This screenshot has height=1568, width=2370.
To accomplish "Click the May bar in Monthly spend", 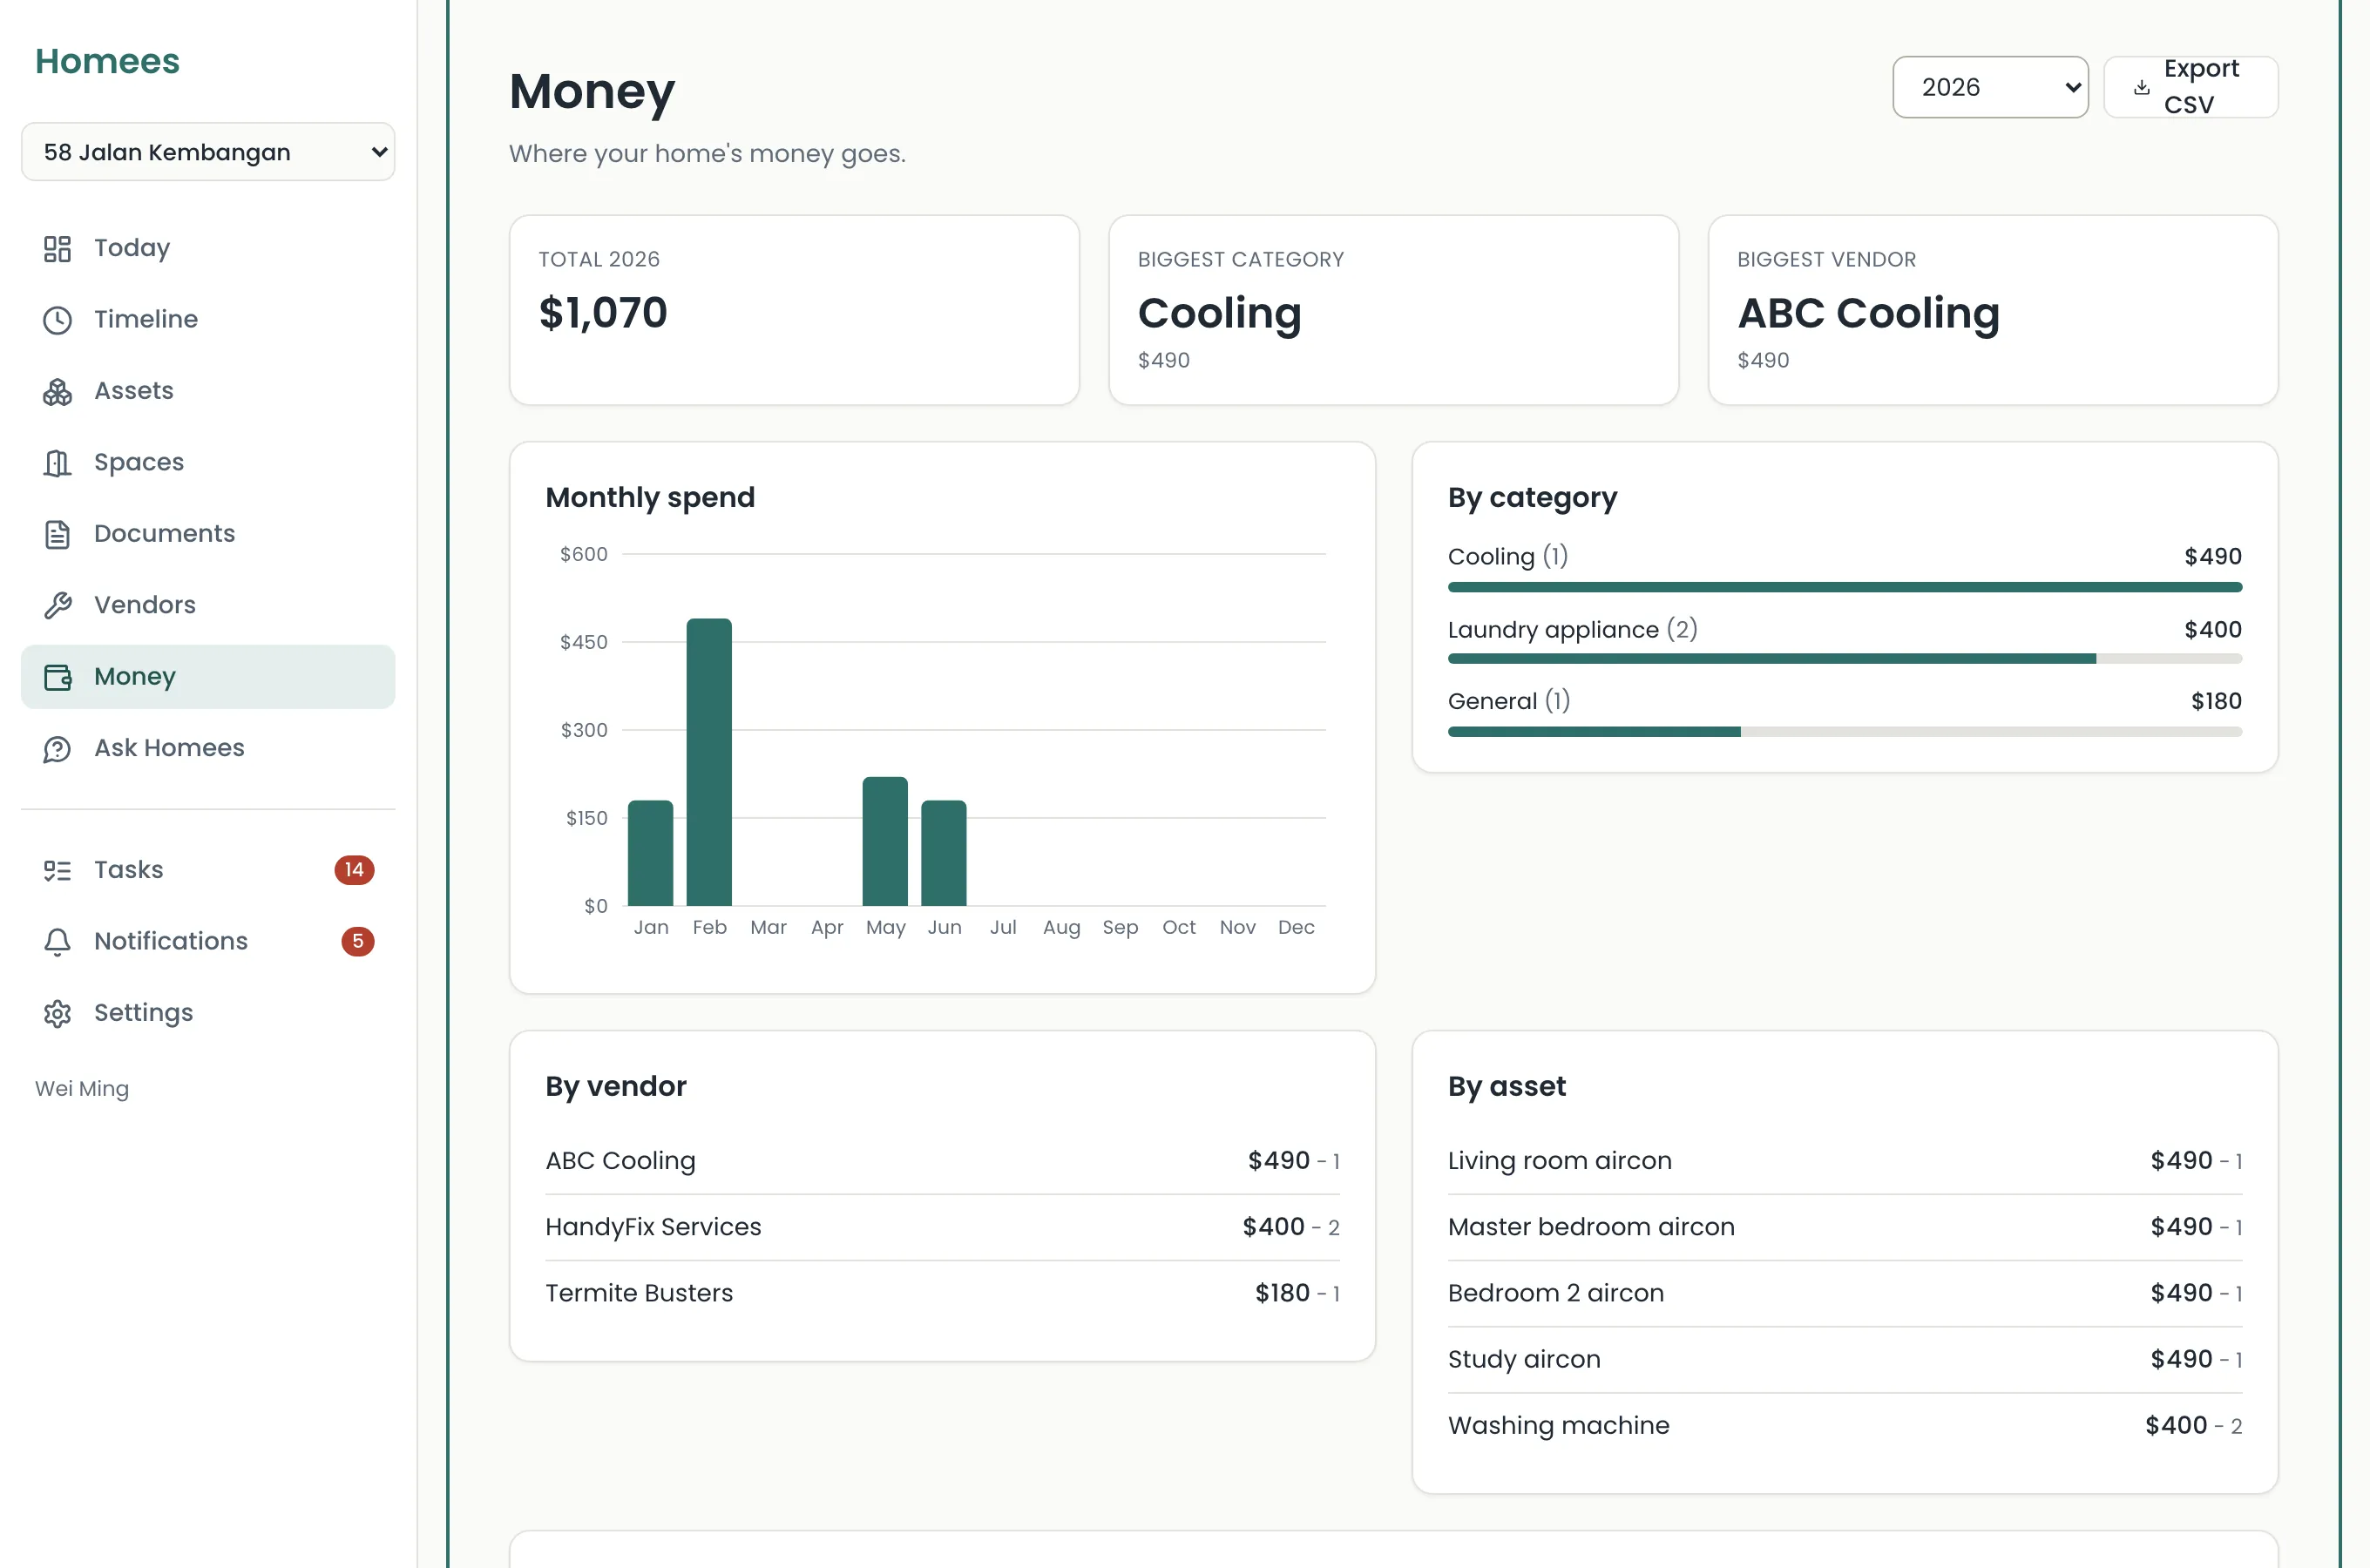I will (x=885, y=841).
